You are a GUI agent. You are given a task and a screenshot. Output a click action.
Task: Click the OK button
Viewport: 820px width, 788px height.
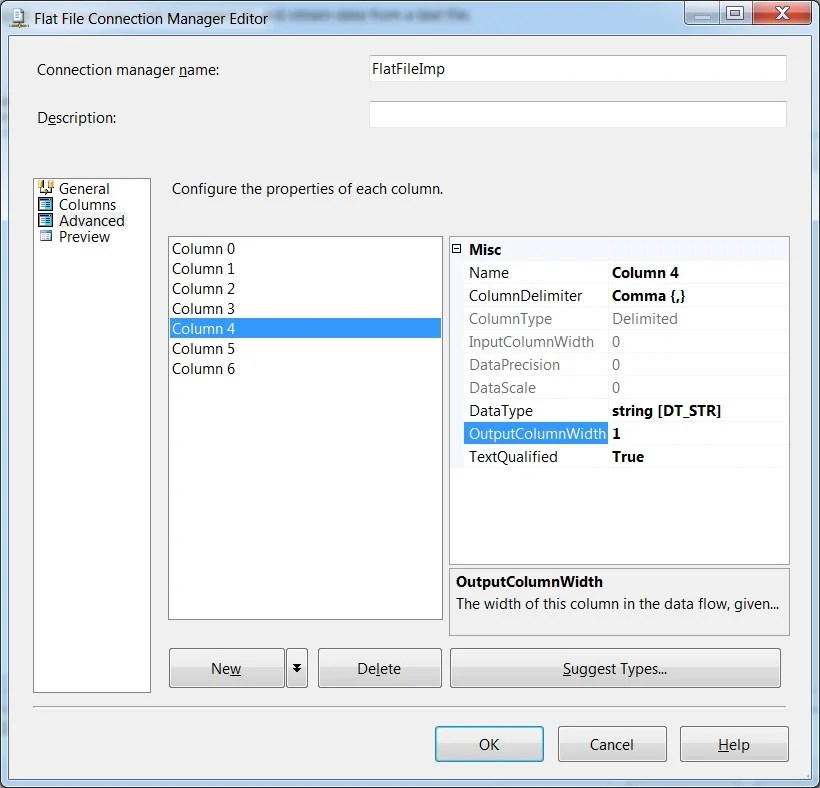[x=489, y=743]
